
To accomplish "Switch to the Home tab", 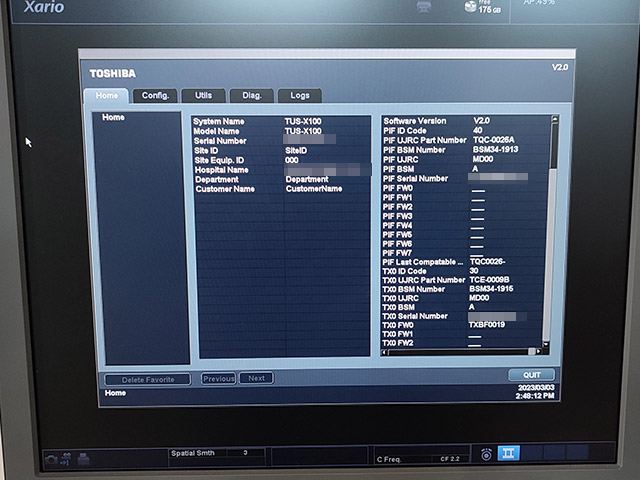I will 107,96.
